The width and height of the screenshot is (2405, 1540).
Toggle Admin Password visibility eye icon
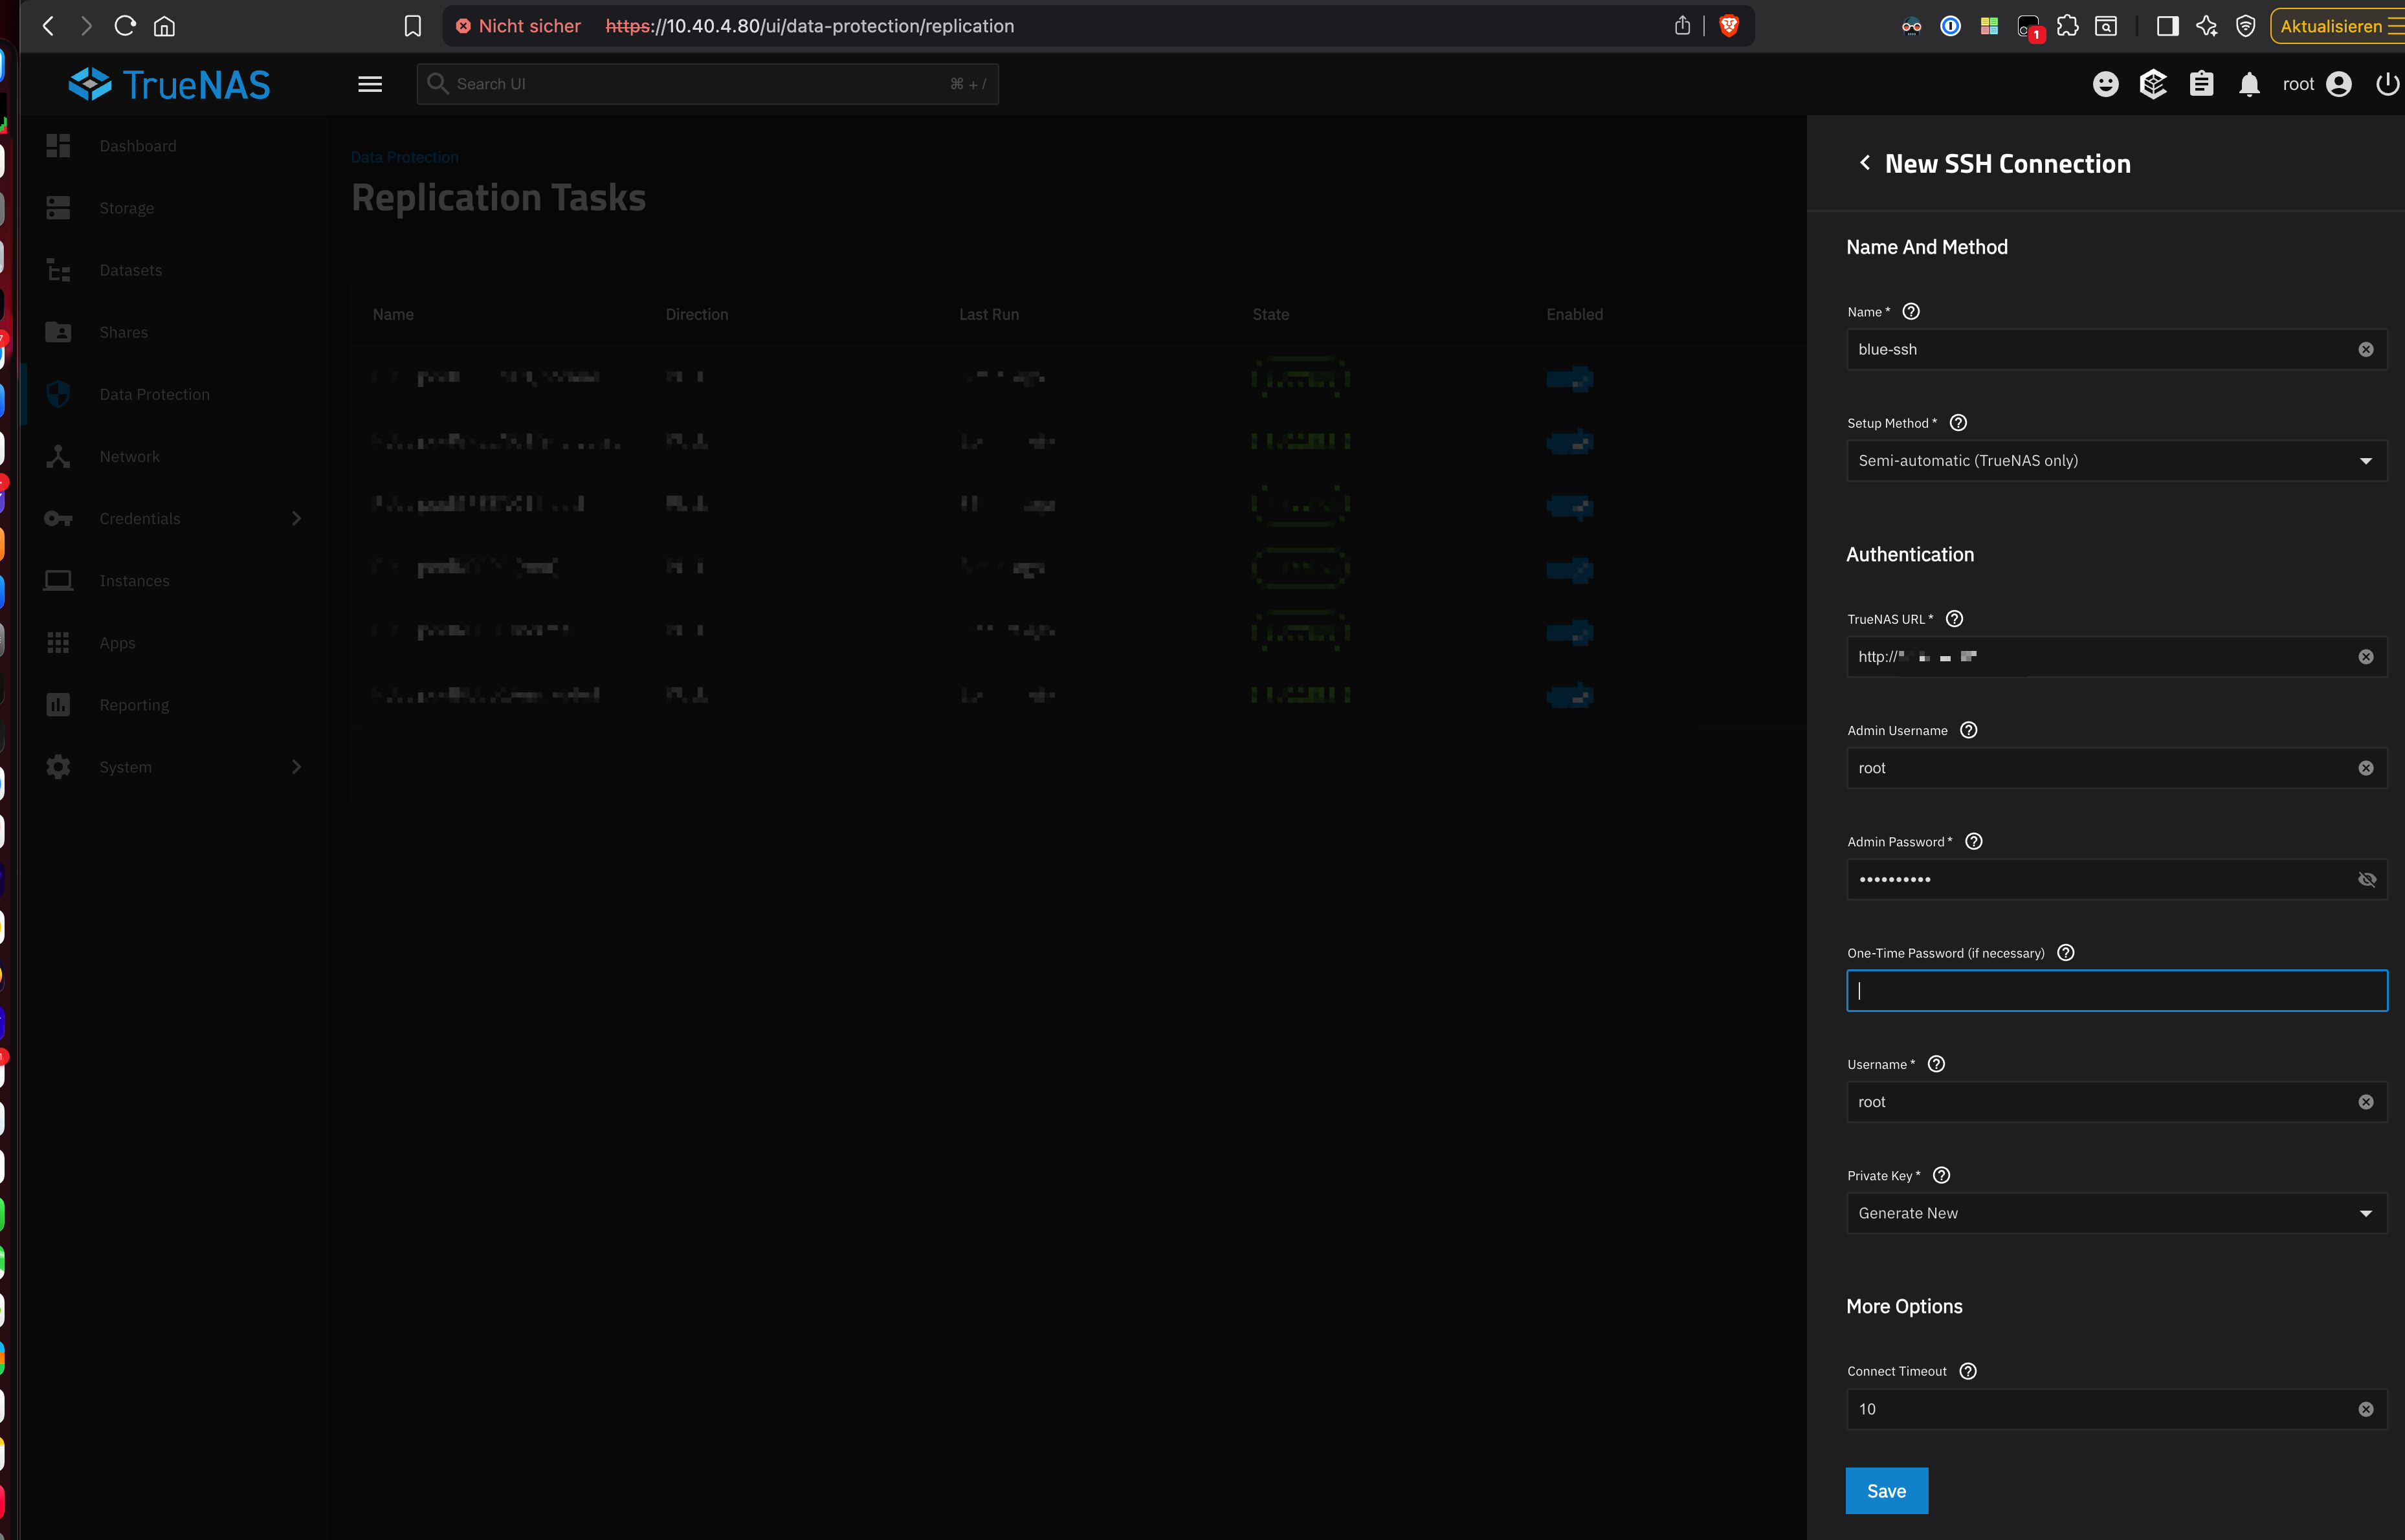(x=2366, y=880)
